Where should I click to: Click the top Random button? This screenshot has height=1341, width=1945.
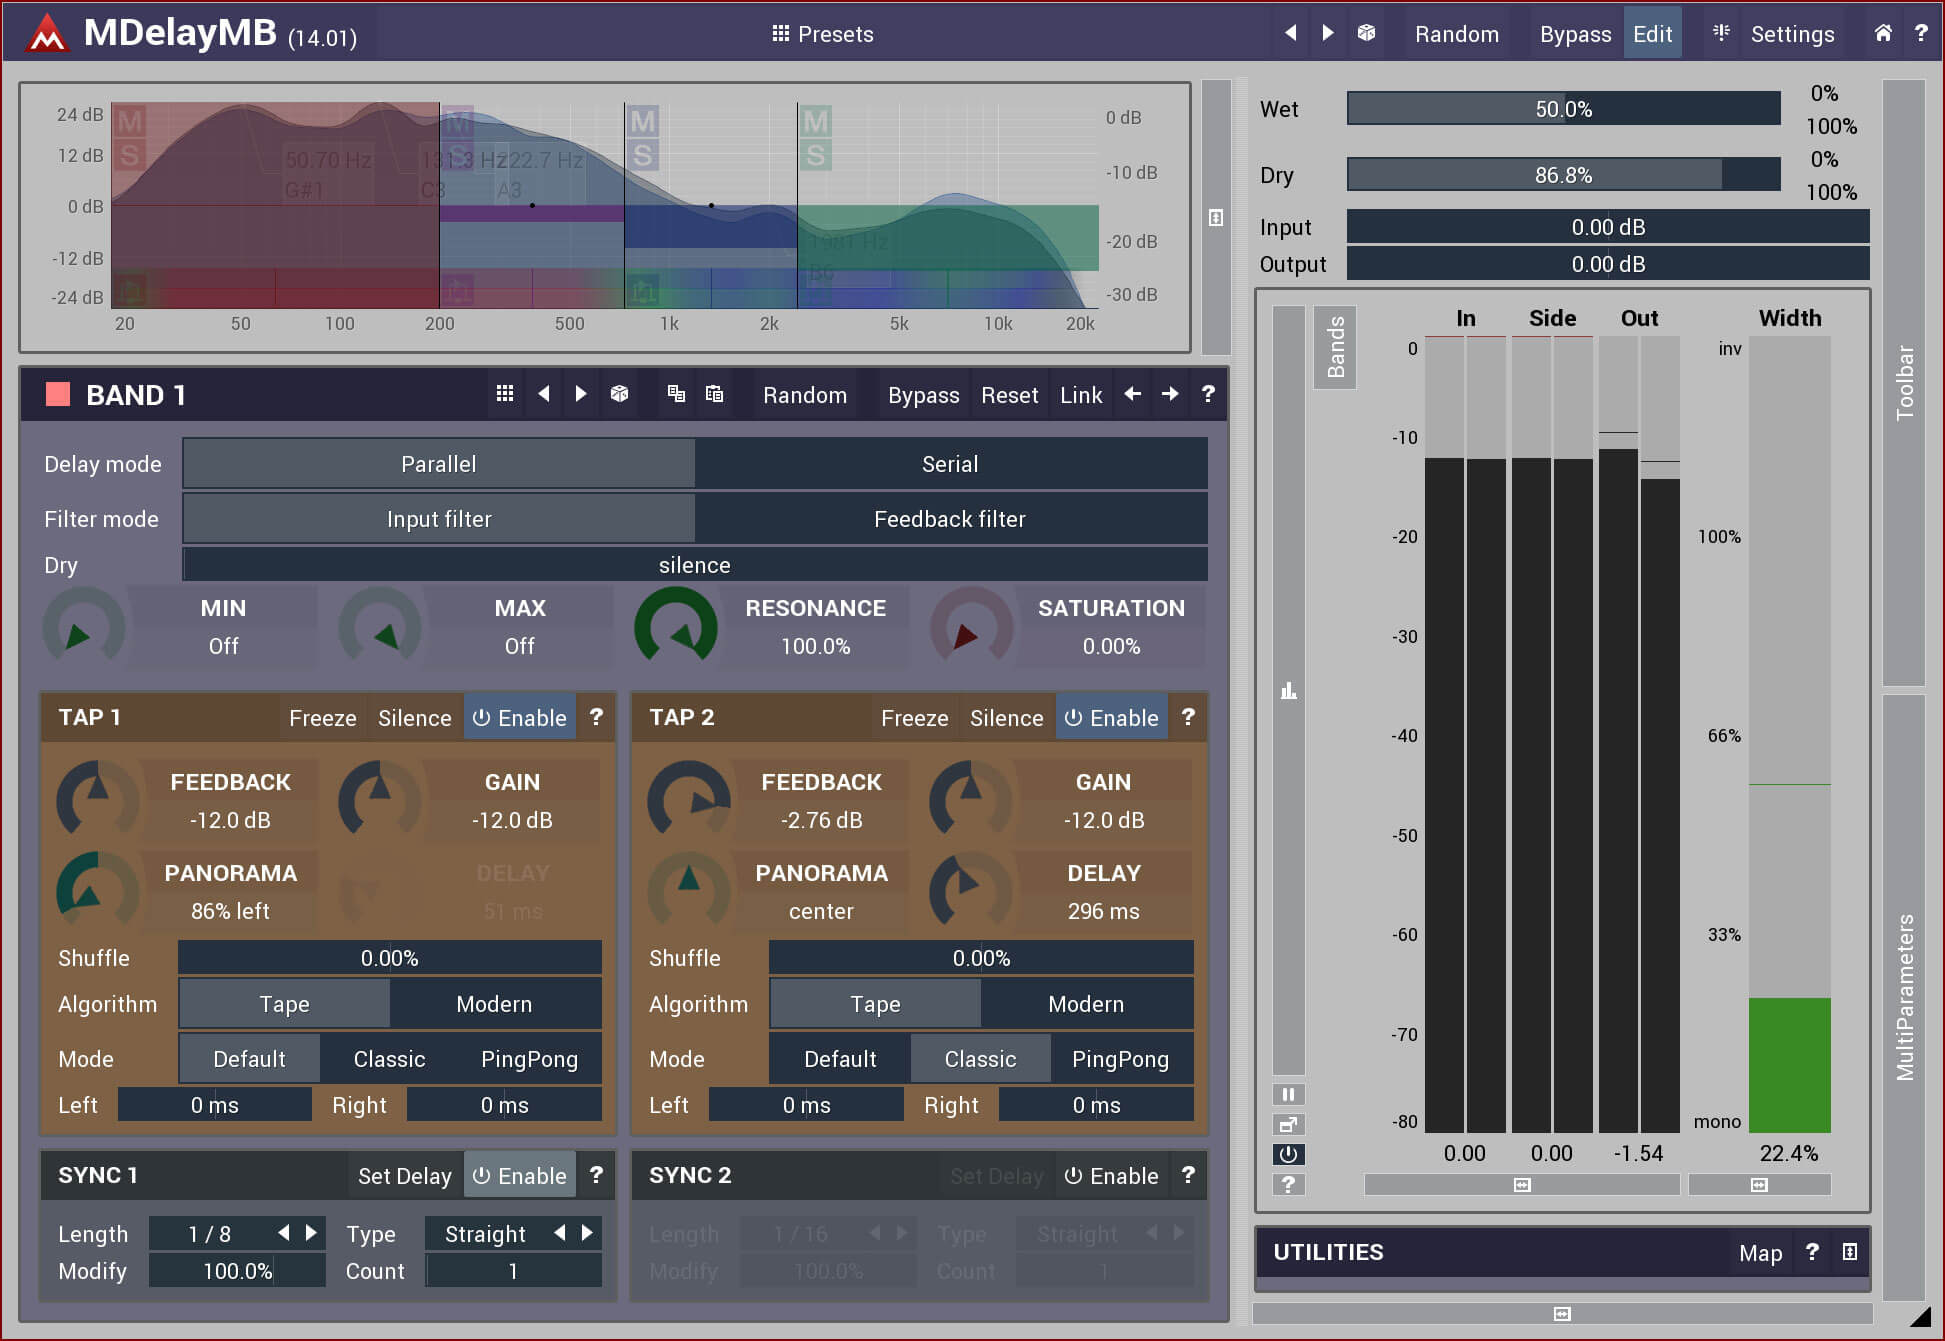pyautogui.click(x=1456, y=34)
